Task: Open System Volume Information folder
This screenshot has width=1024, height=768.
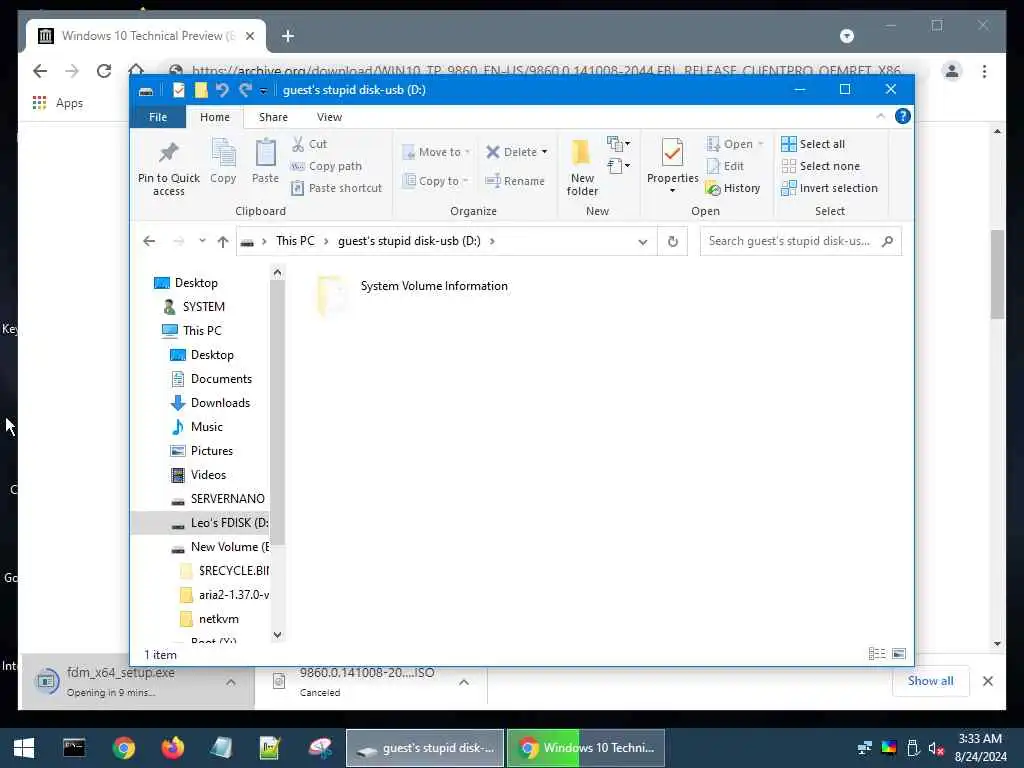Action: [413, 294]
